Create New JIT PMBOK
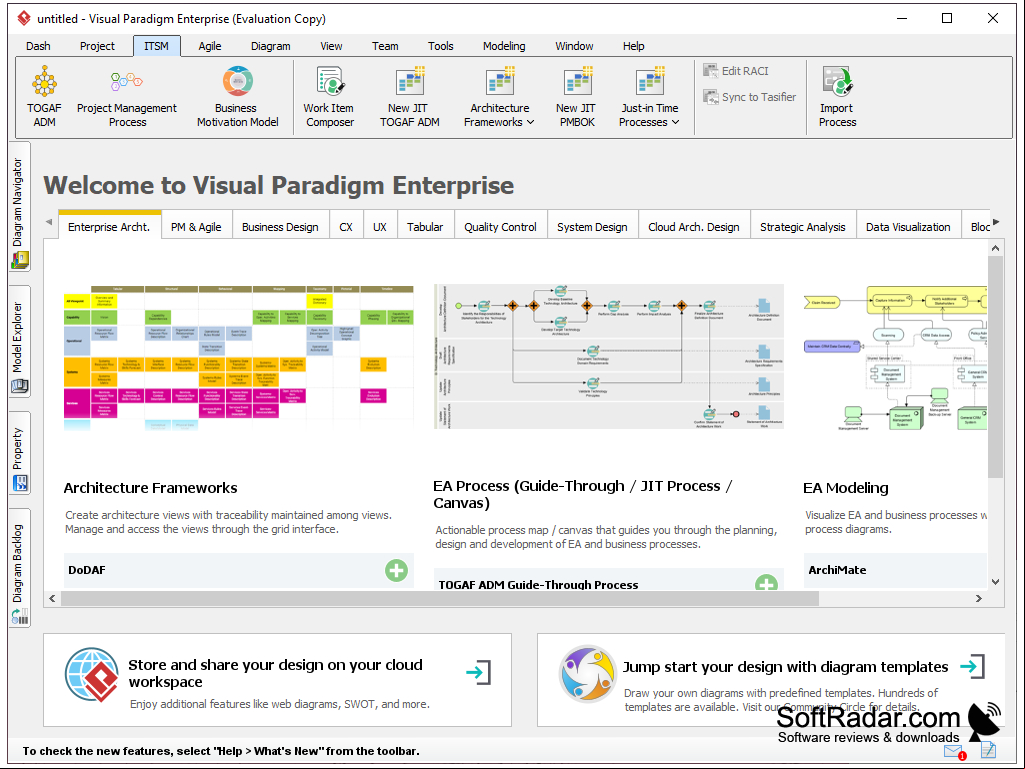1025x769 pixels. coord(576,96)
